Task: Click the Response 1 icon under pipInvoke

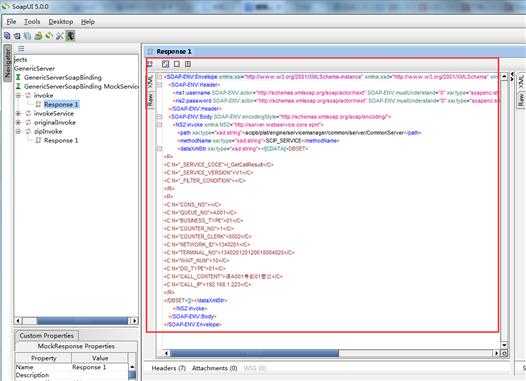Action: click(38, 140)
